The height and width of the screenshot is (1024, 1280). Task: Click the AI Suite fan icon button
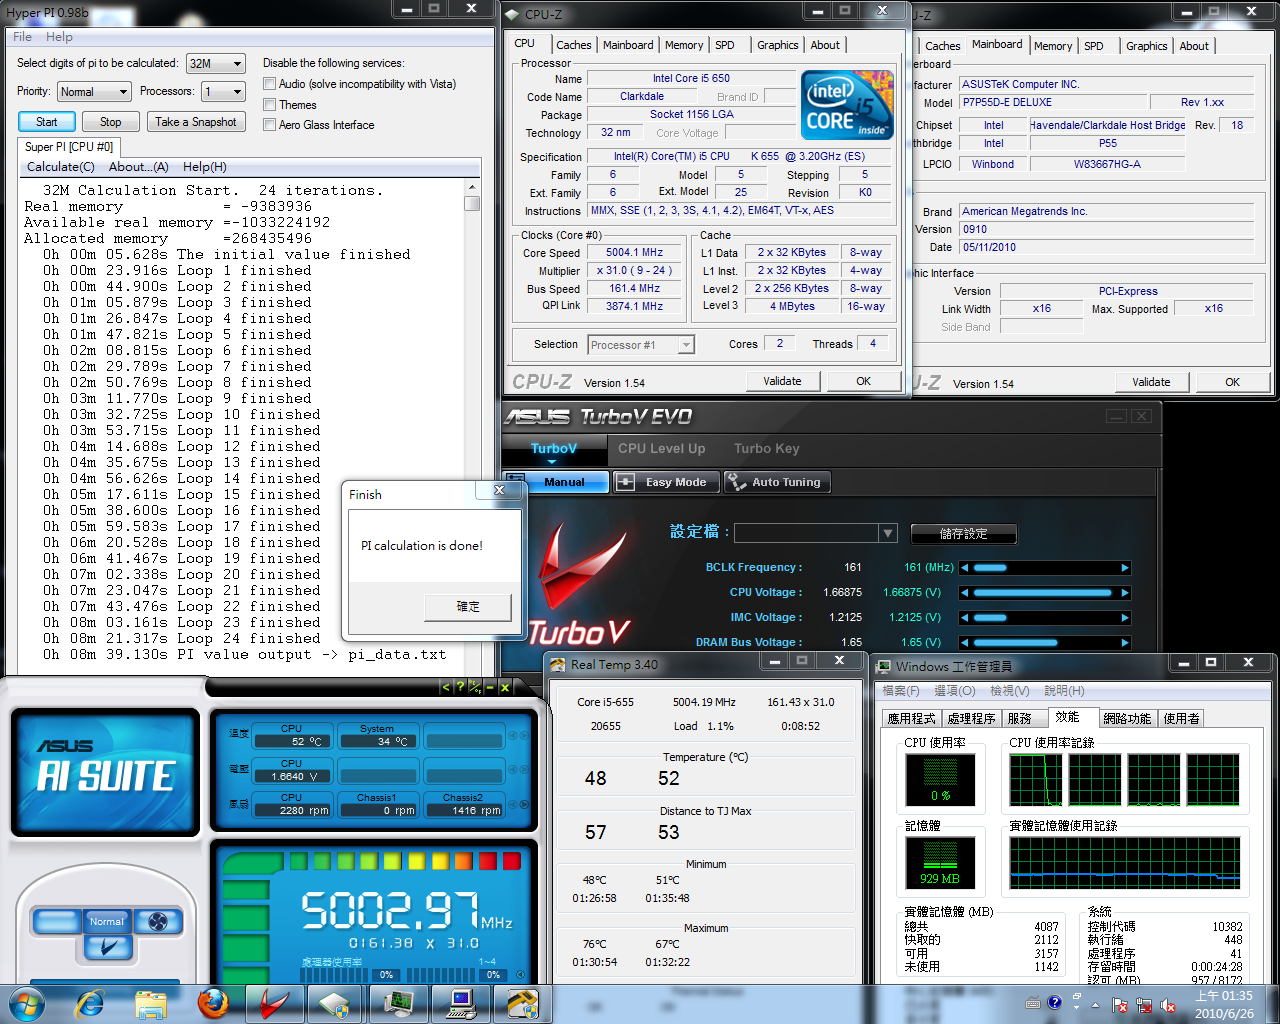[x=158, y=921]
